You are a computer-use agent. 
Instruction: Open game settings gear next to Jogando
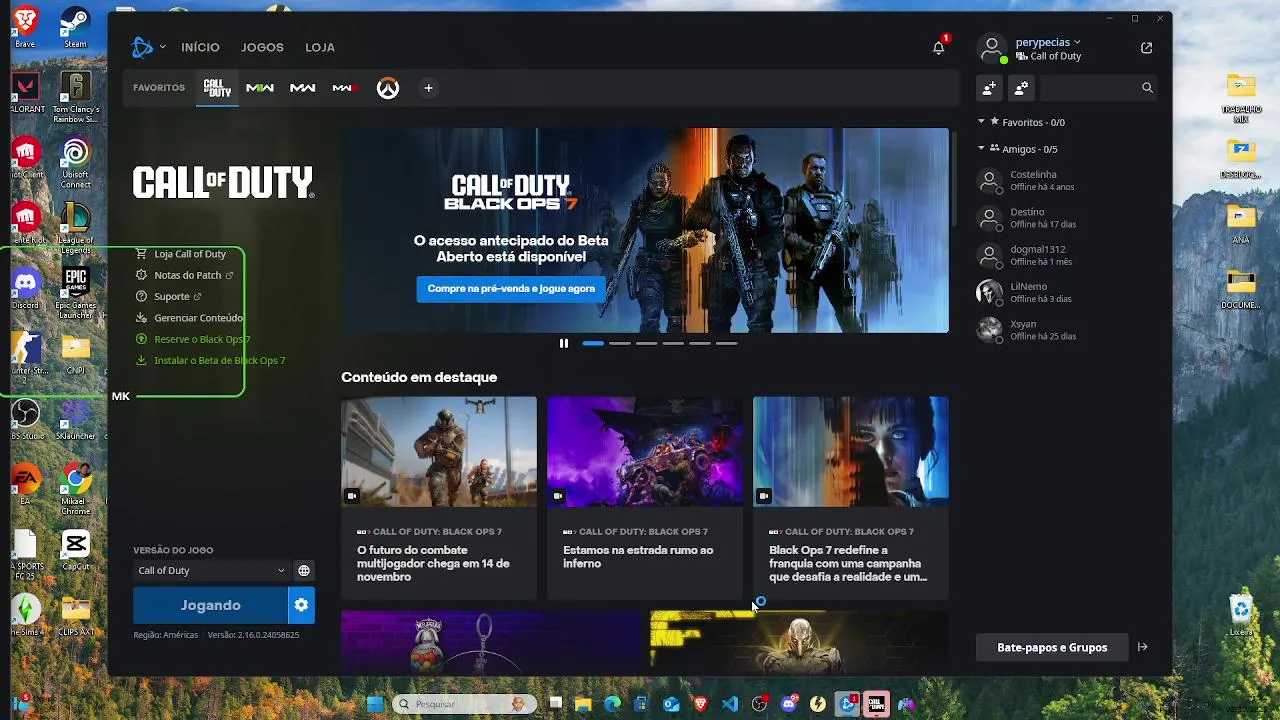click(x=301, y=605)
